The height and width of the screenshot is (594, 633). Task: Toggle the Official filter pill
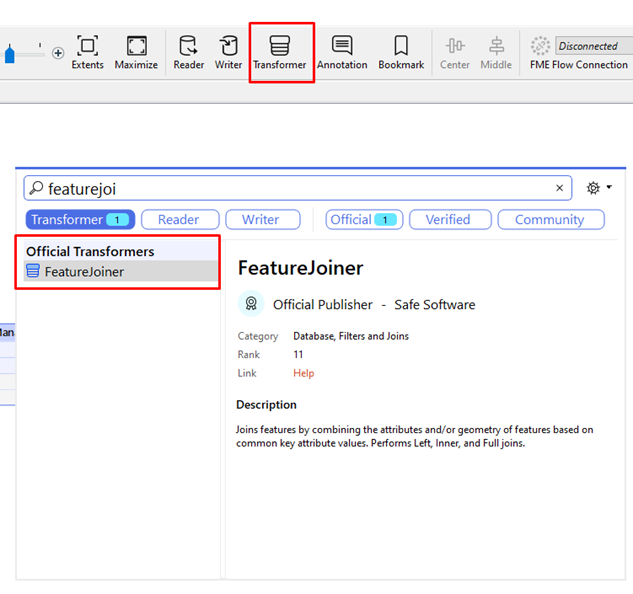pyautogui.click(x=364, y=220)
